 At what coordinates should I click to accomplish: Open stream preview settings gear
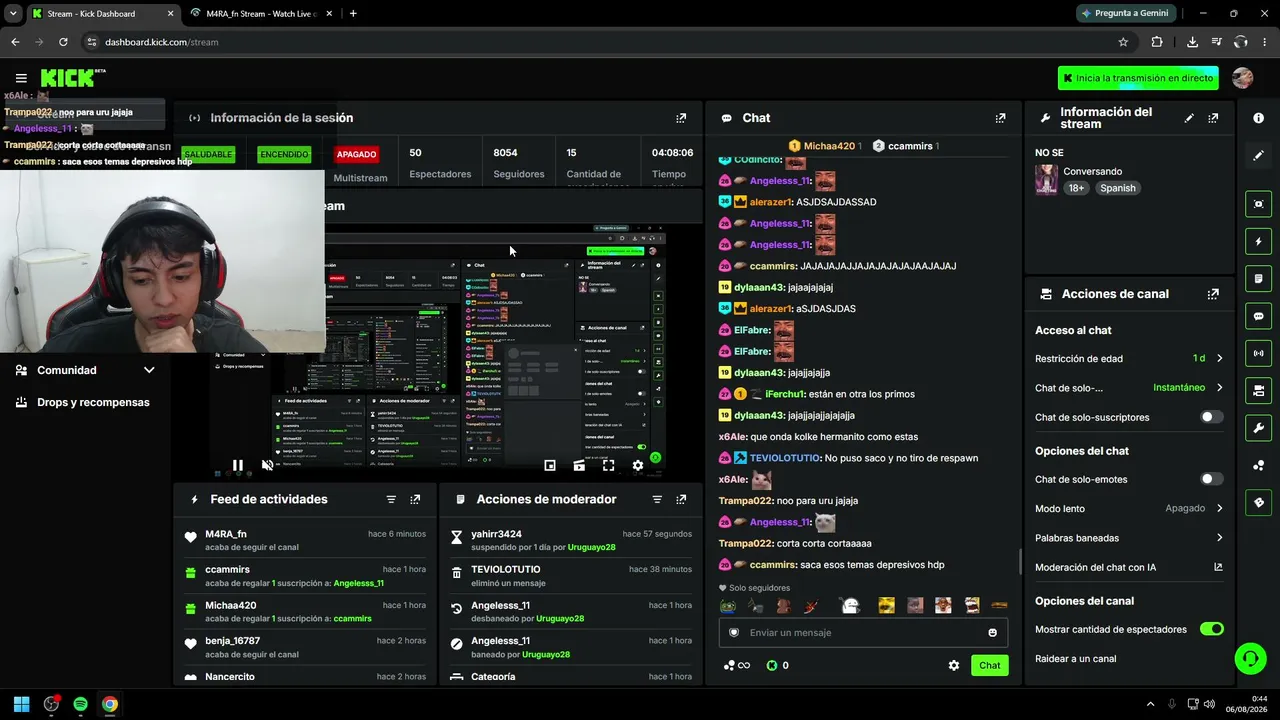(638, 465)
